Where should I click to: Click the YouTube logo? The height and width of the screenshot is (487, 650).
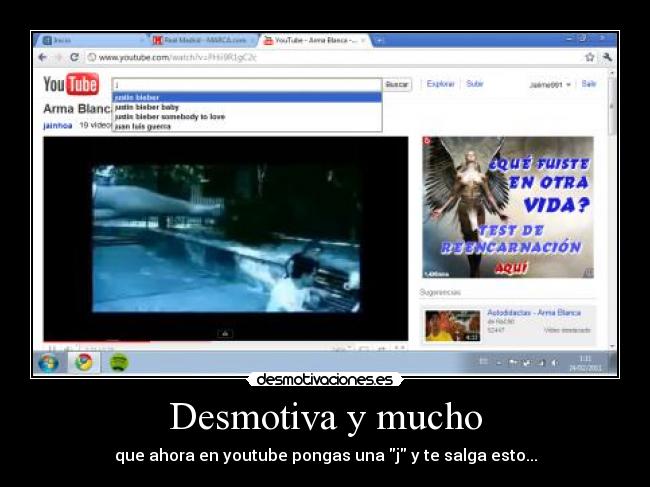click(71, 84)
